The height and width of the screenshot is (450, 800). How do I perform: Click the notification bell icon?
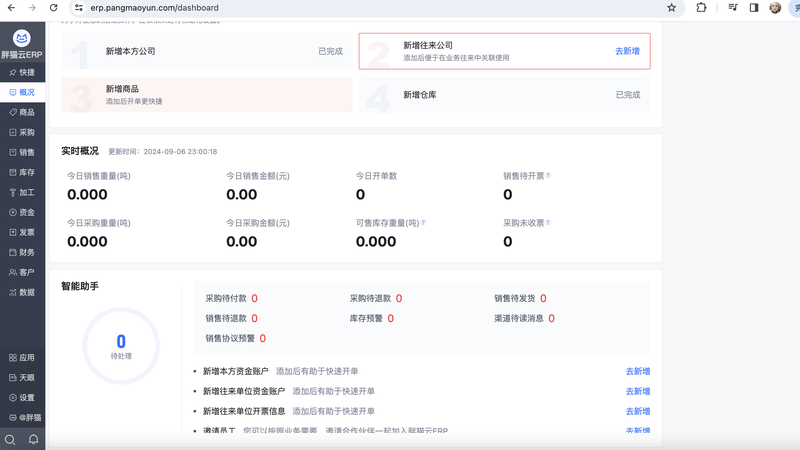point(33,439)
